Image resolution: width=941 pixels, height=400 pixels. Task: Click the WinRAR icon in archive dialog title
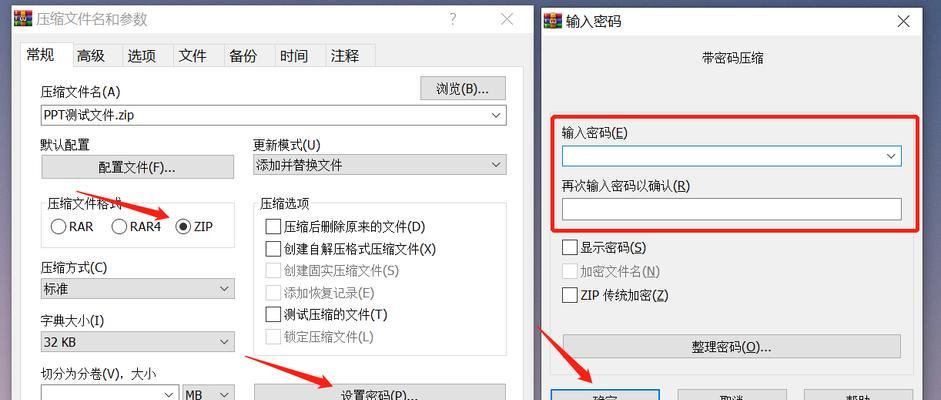coord(23,19)
